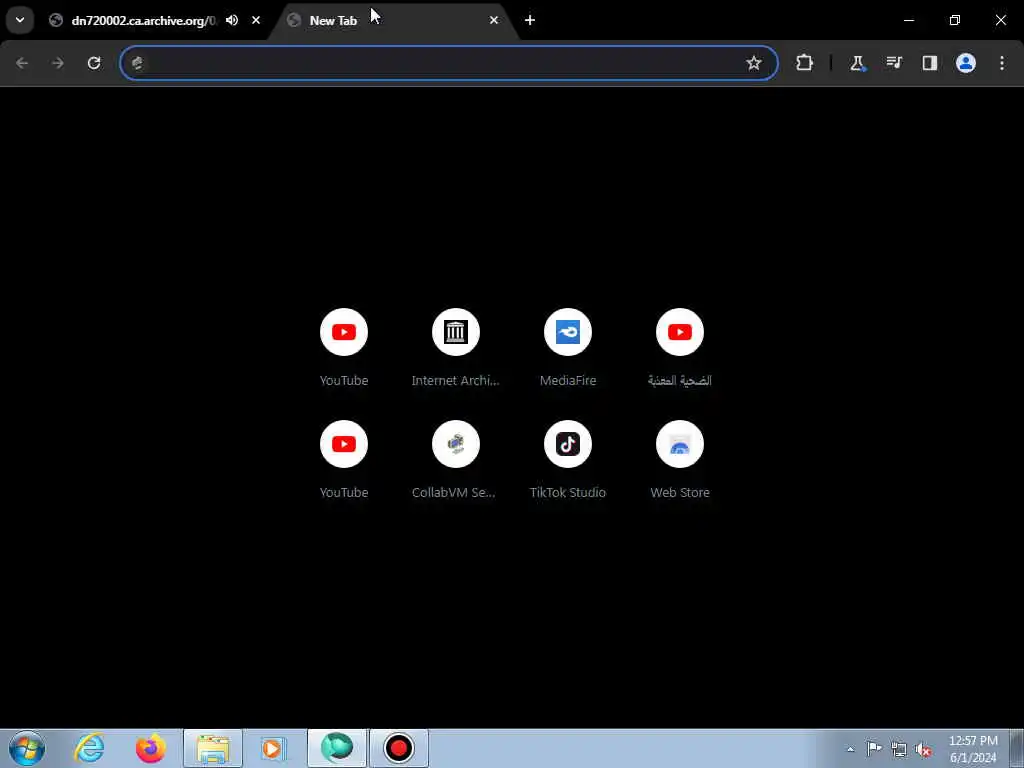Image resolution: width=1024 pixels, height=768 pixels.
Task: Bookmark this tab with the star
Action: pos(754,63)
